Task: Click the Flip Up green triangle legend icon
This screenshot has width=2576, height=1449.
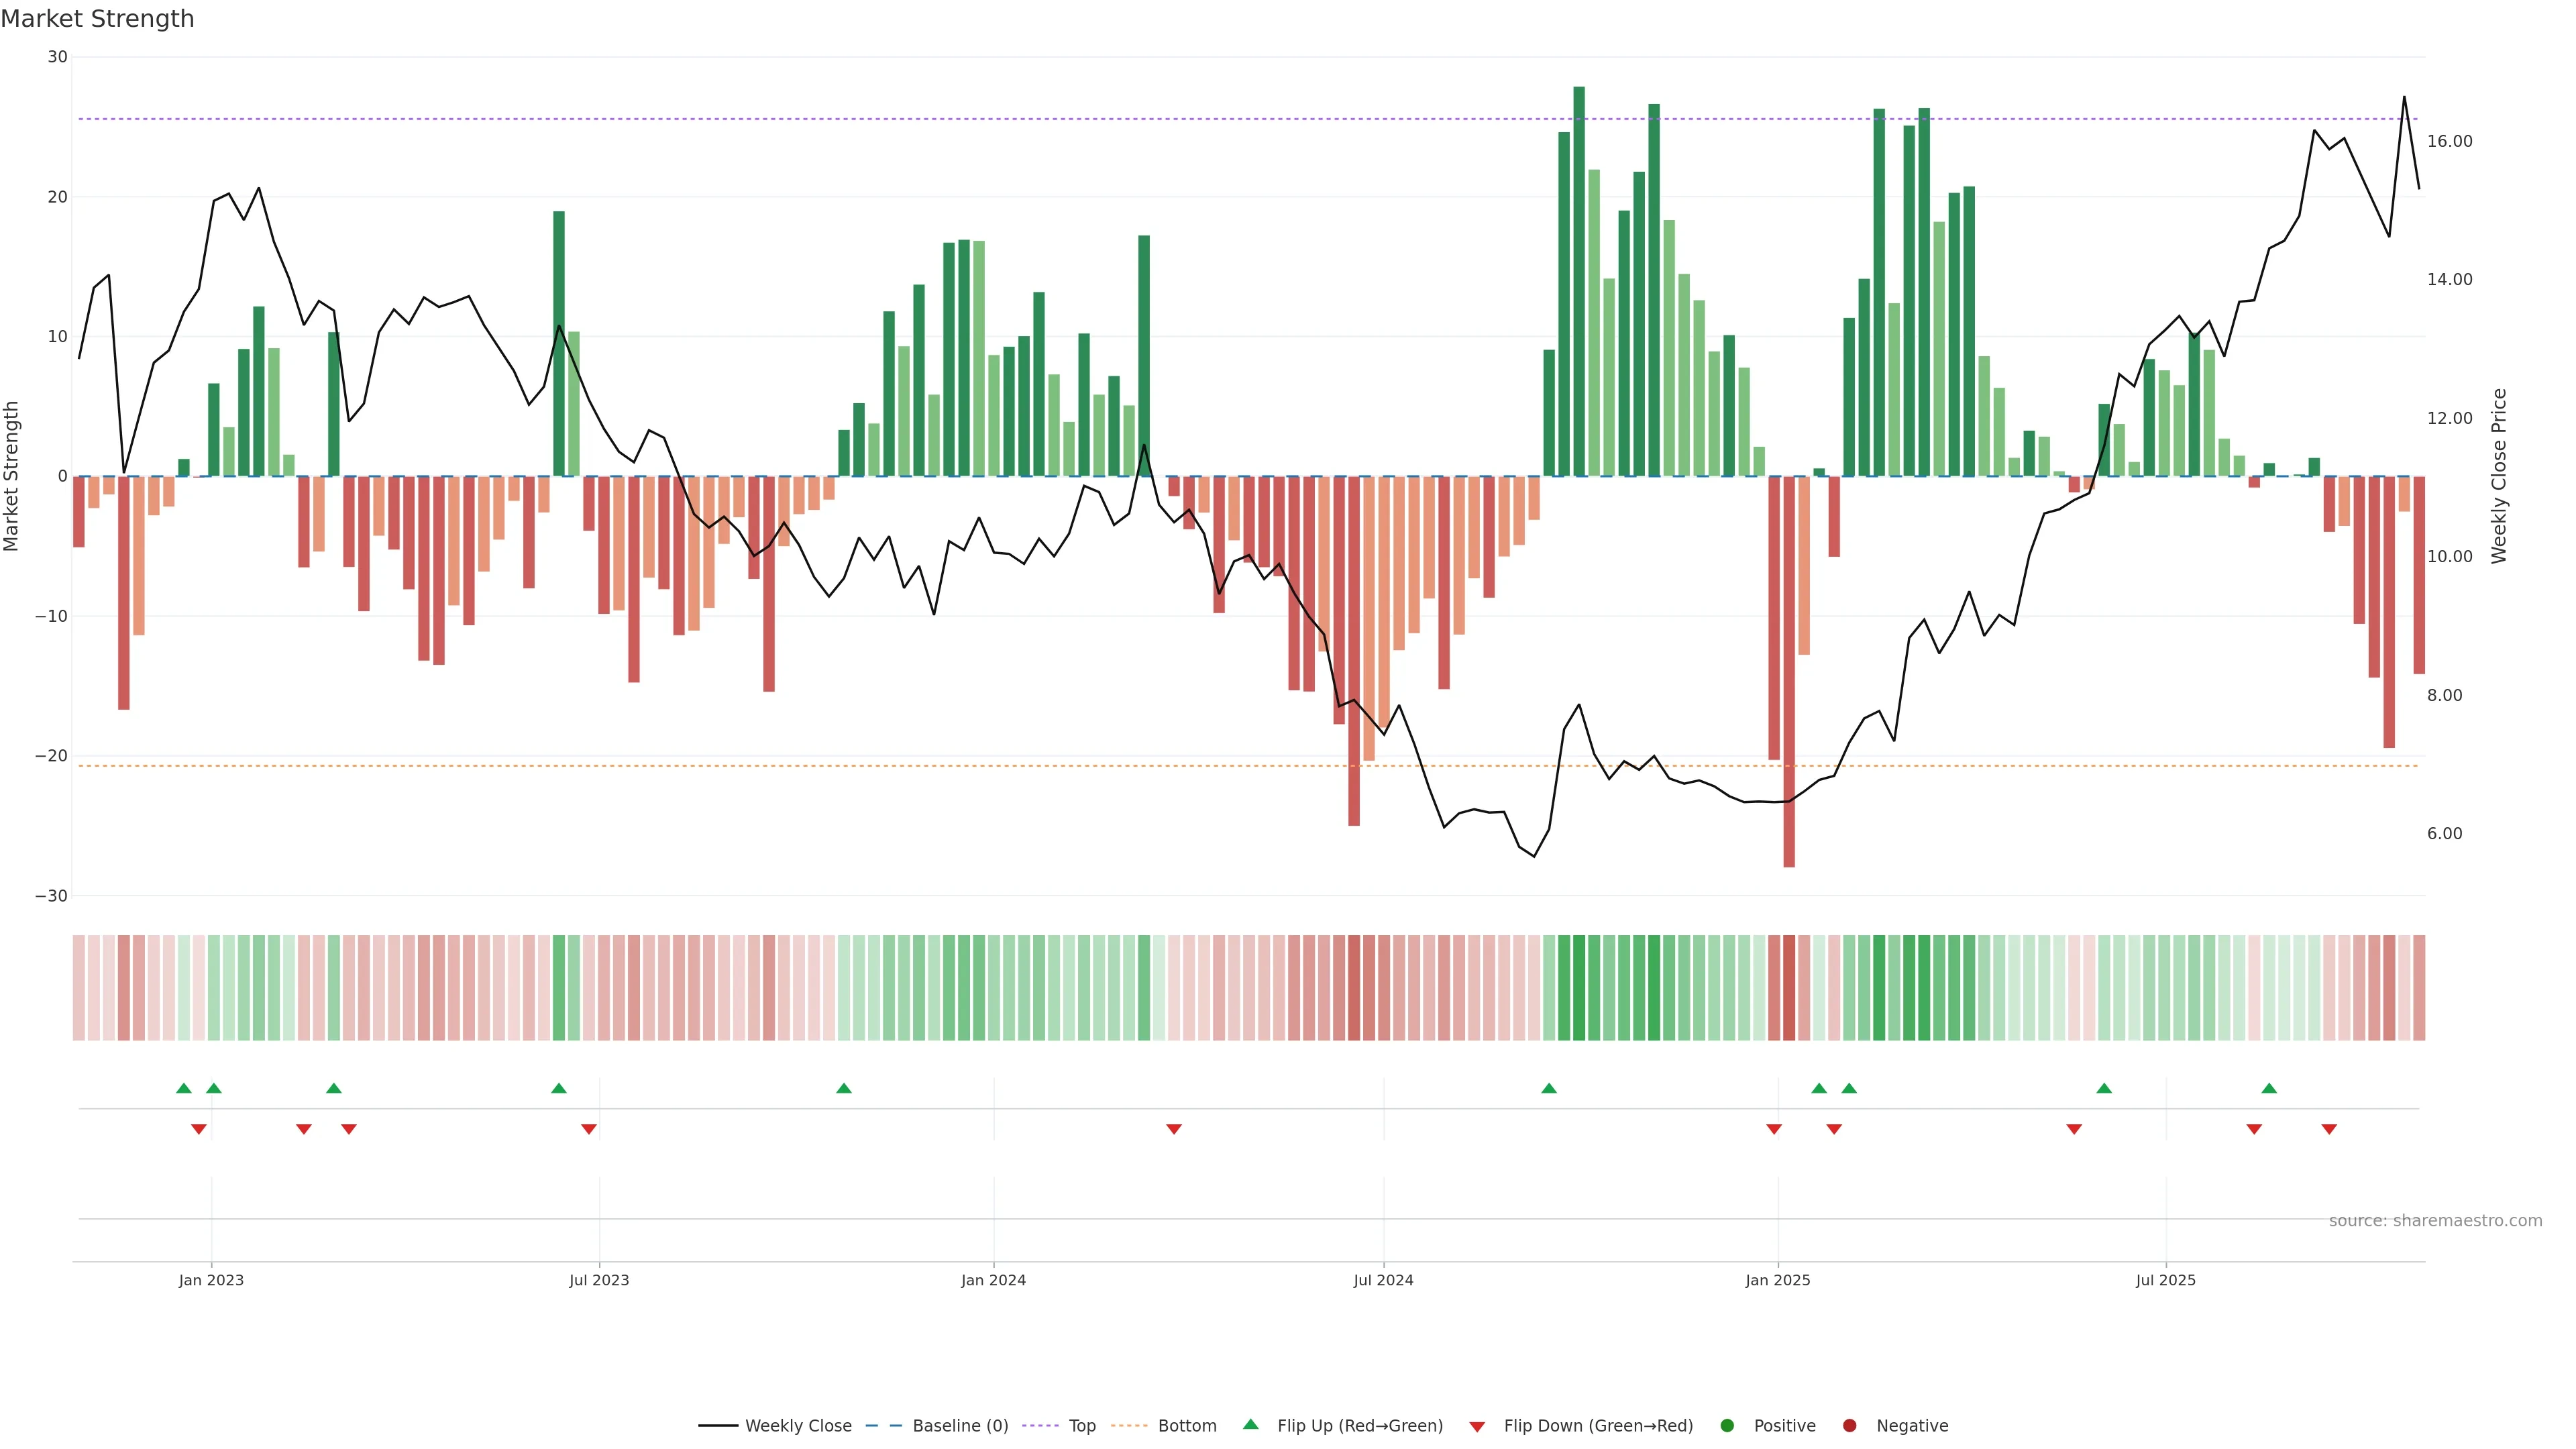Action: click(x=1250, y=1424)
